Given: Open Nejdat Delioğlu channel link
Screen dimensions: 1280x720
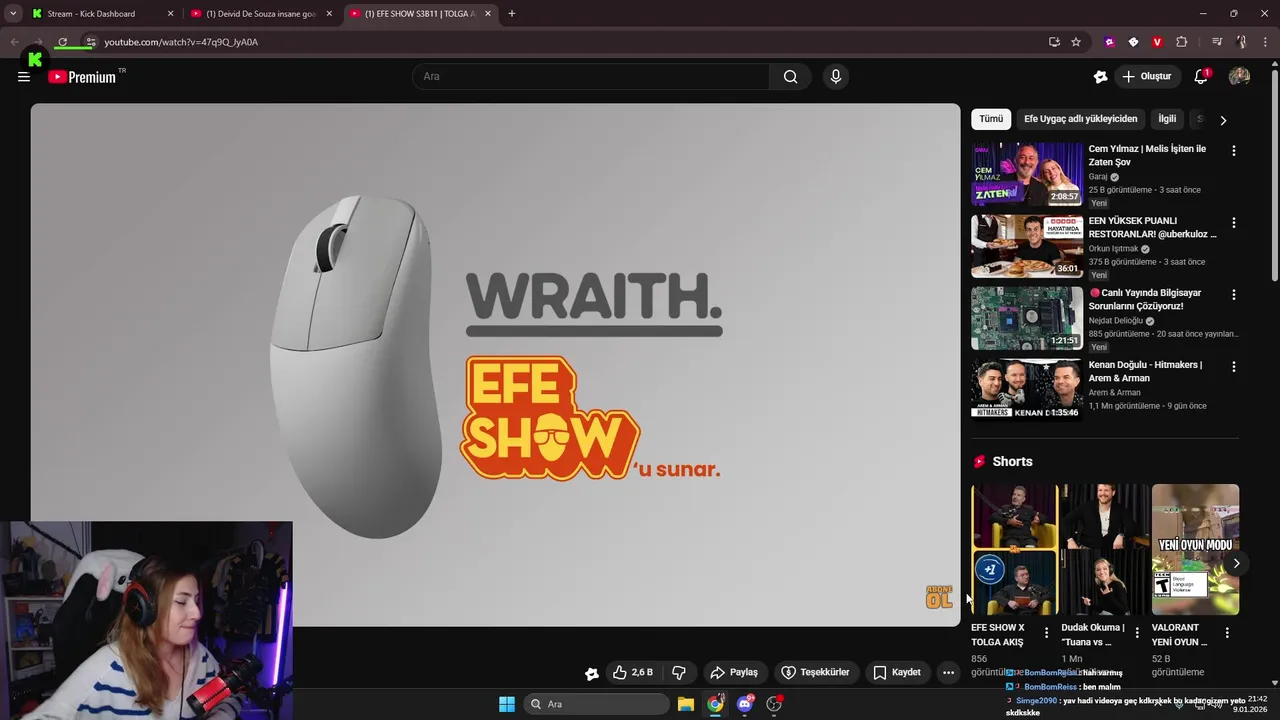Looking at the screenshot, I should [1115, 321].
